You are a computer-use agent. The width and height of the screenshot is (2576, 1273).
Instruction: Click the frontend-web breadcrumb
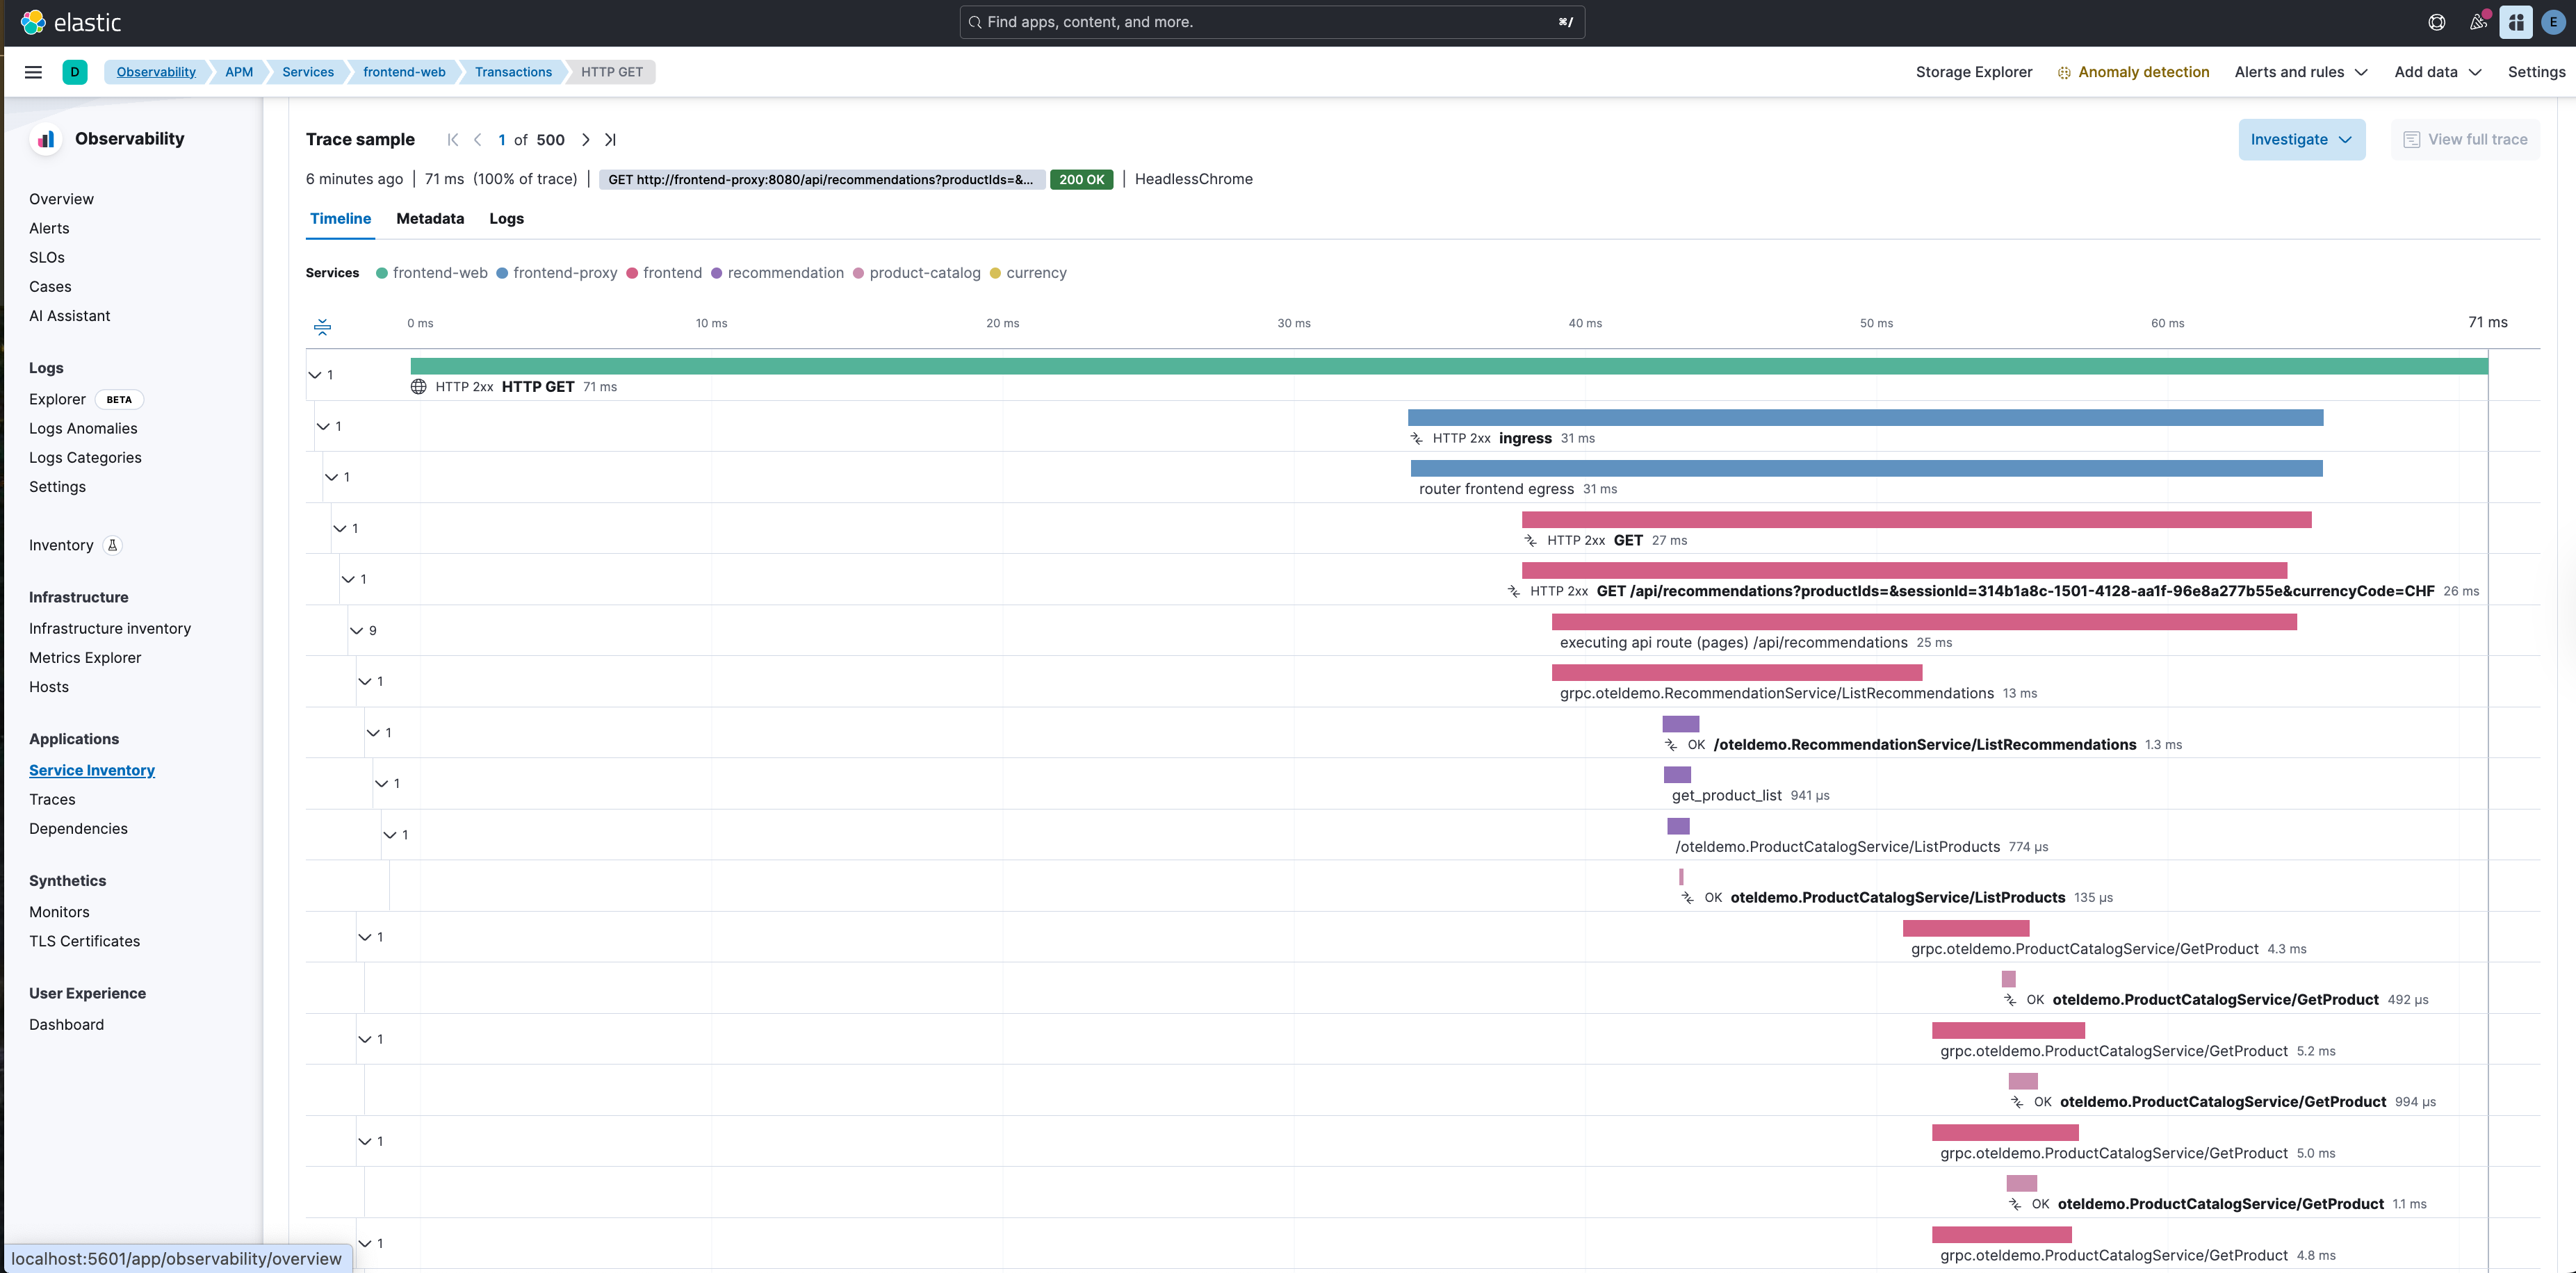404,72
